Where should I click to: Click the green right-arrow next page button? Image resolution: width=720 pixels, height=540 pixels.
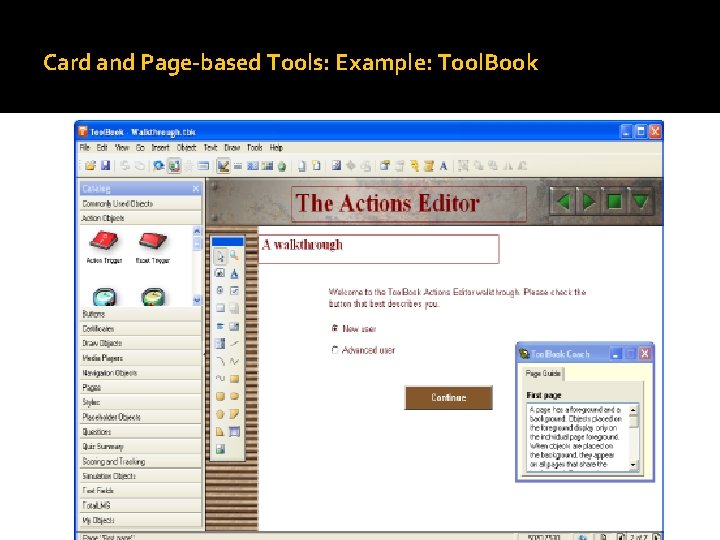(x=589, y=202)
